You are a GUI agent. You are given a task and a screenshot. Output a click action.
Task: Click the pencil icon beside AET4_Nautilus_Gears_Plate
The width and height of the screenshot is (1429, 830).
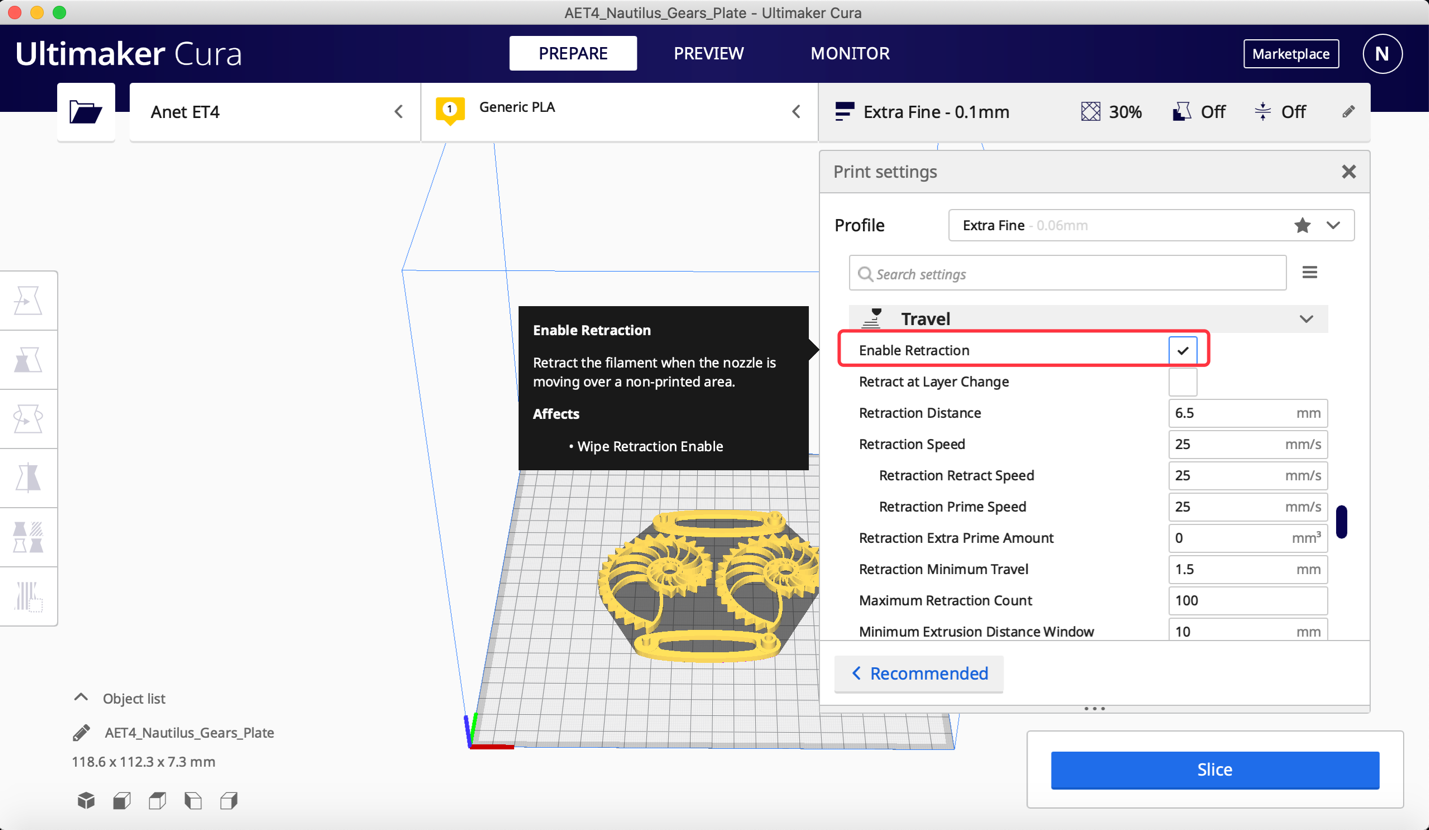pos(81,733)
